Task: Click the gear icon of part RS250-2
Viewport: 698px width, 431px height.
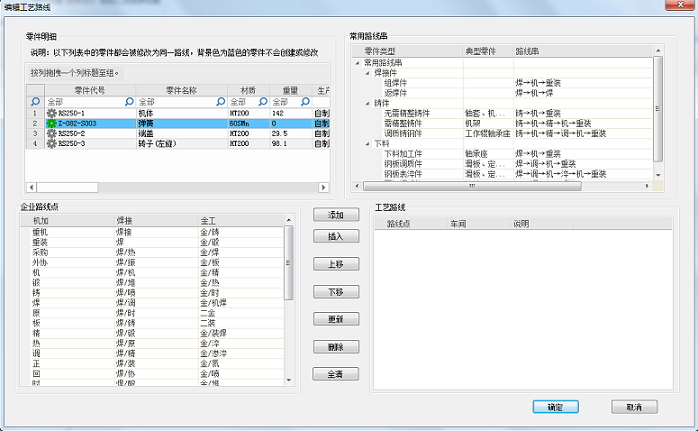Action: pyautogui.click(x=52, y=134)
